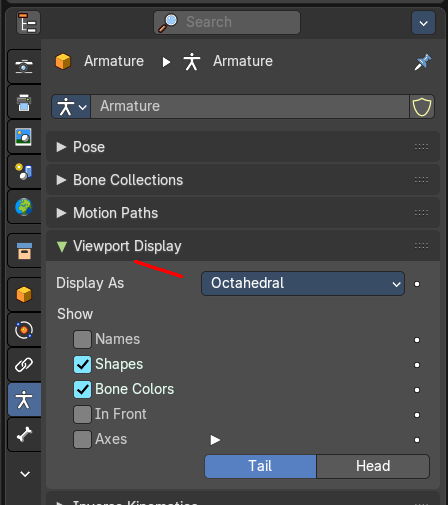Switch to View Layer properties tab
The width and height of the screenshot is (448, 505).
click(24, 137)
